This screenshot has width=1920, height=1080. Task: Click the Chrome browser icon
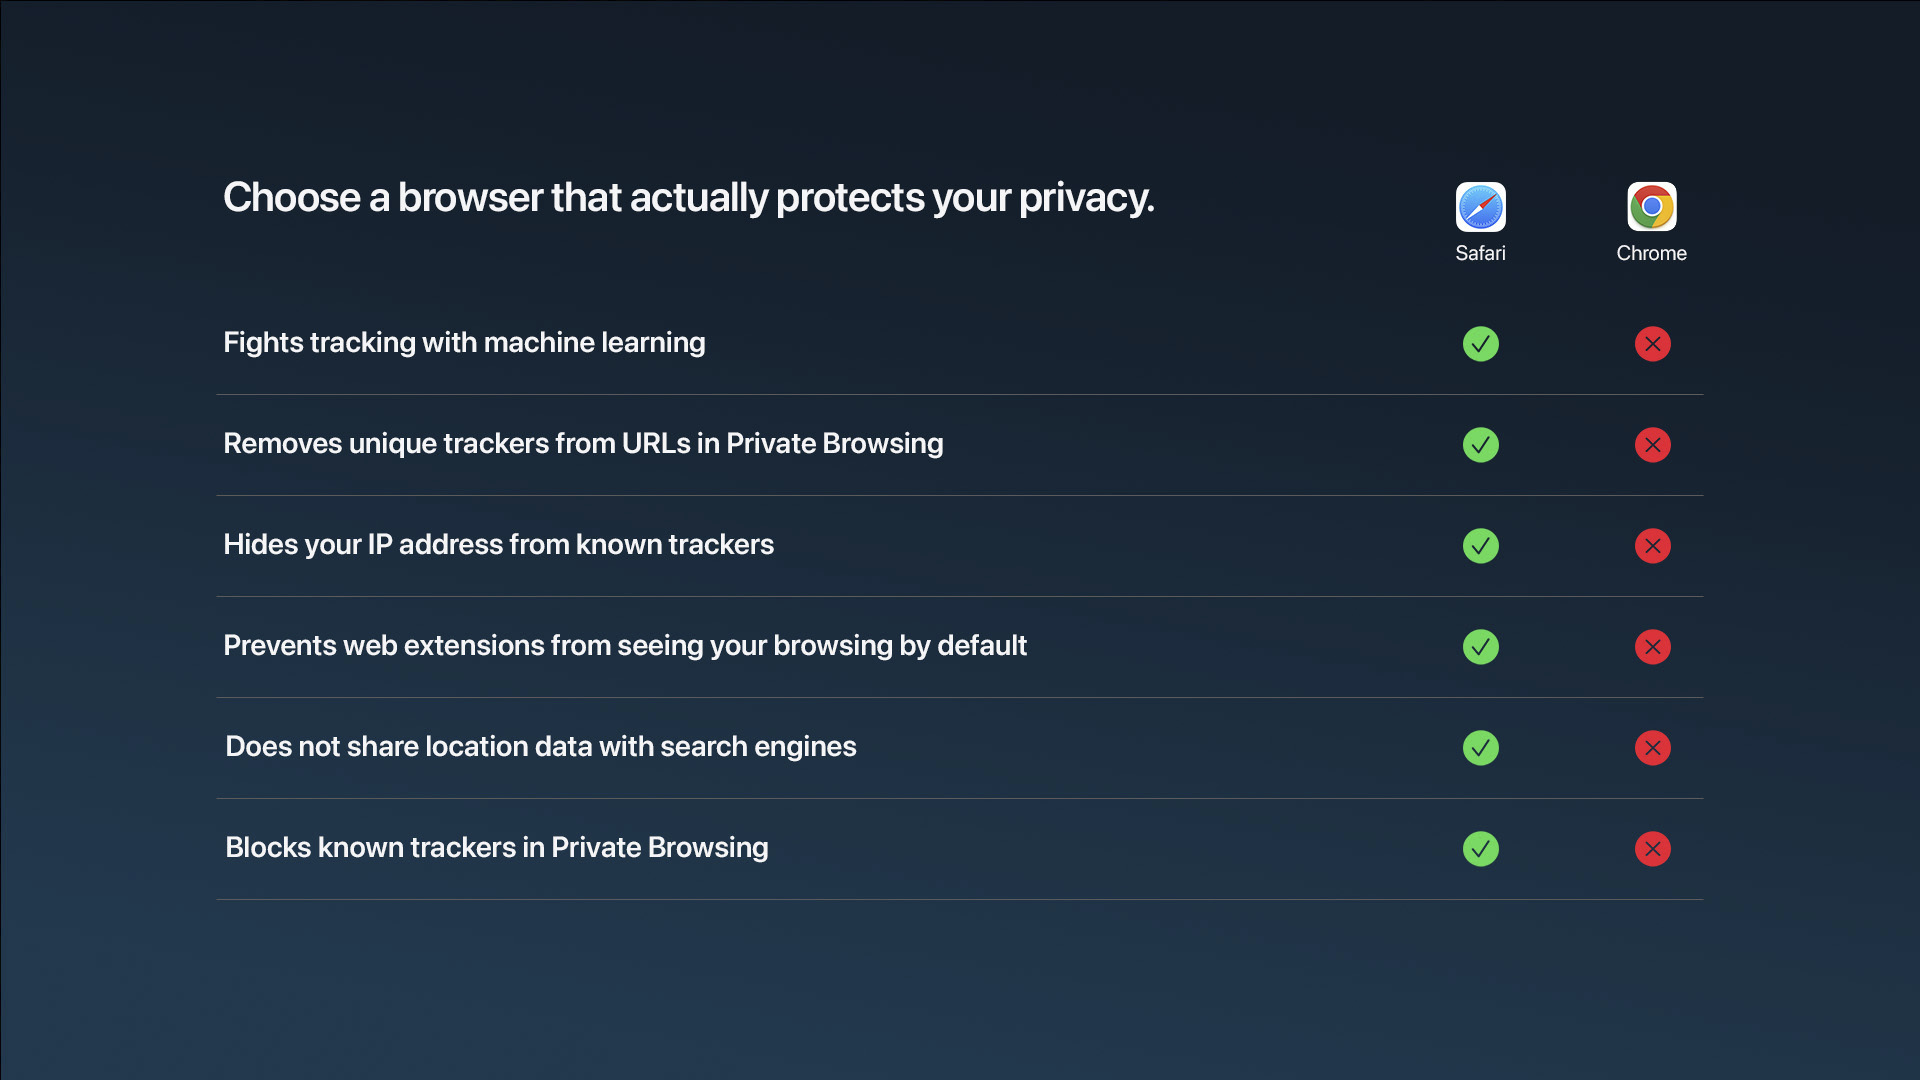[x=1651, y=207]
